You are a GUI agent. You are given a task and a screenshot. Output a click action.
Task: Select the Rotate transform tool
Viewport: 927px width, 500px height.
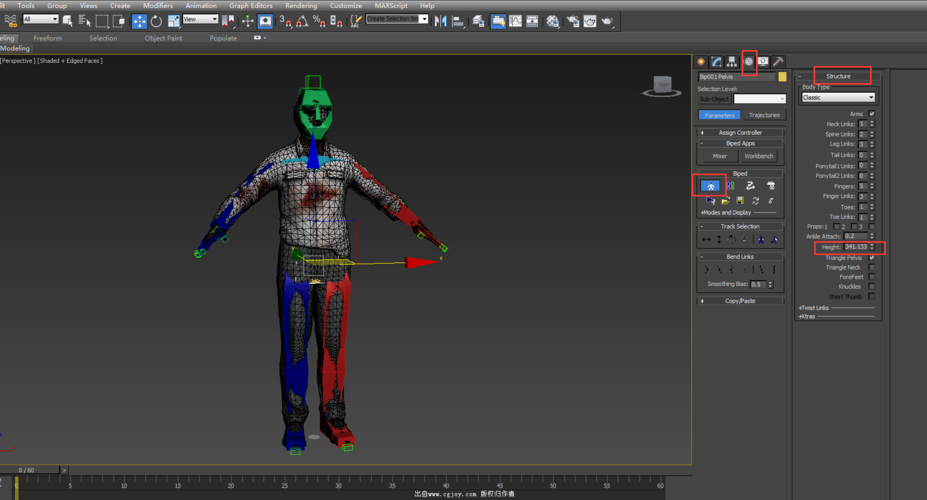pyautogui.click(x=156, y=21)
